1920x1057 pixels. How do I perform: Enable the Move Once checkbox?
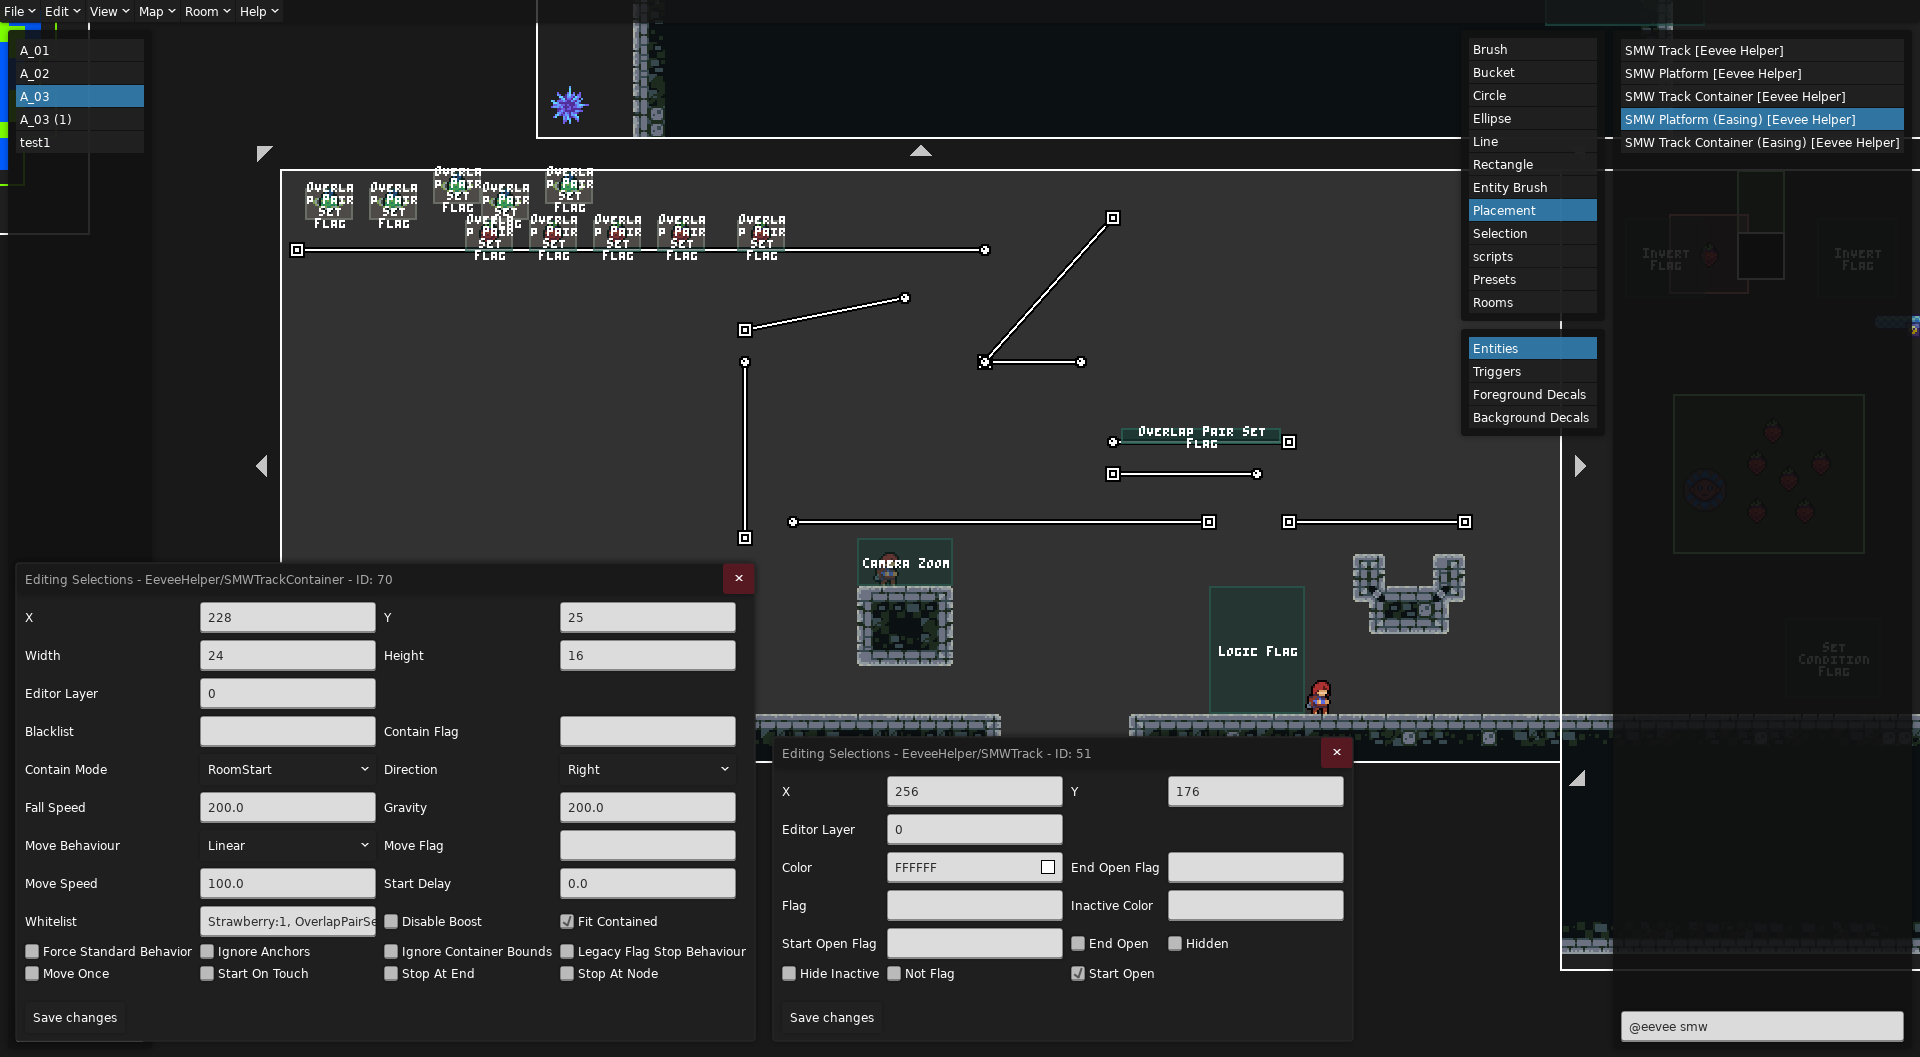(x=32, y=974)
